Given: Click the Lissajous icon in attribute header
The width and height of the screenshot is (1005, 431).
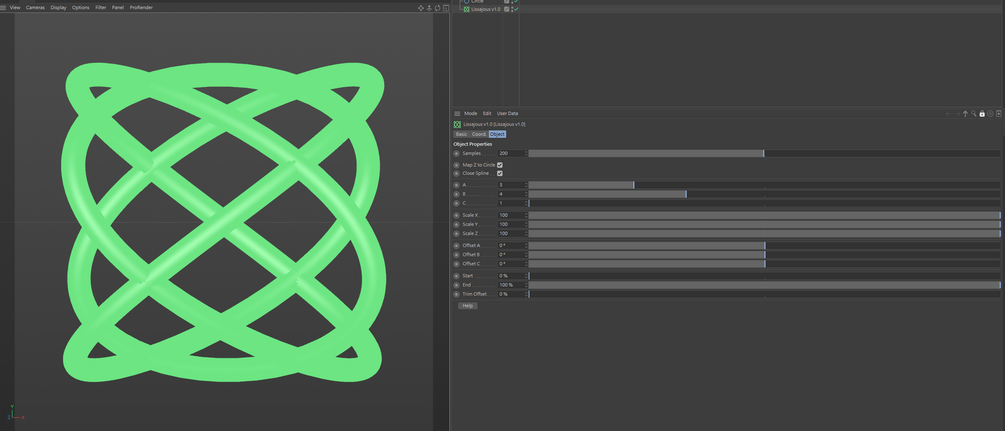Looking at the screenshot, I should [x=458, y=124].
